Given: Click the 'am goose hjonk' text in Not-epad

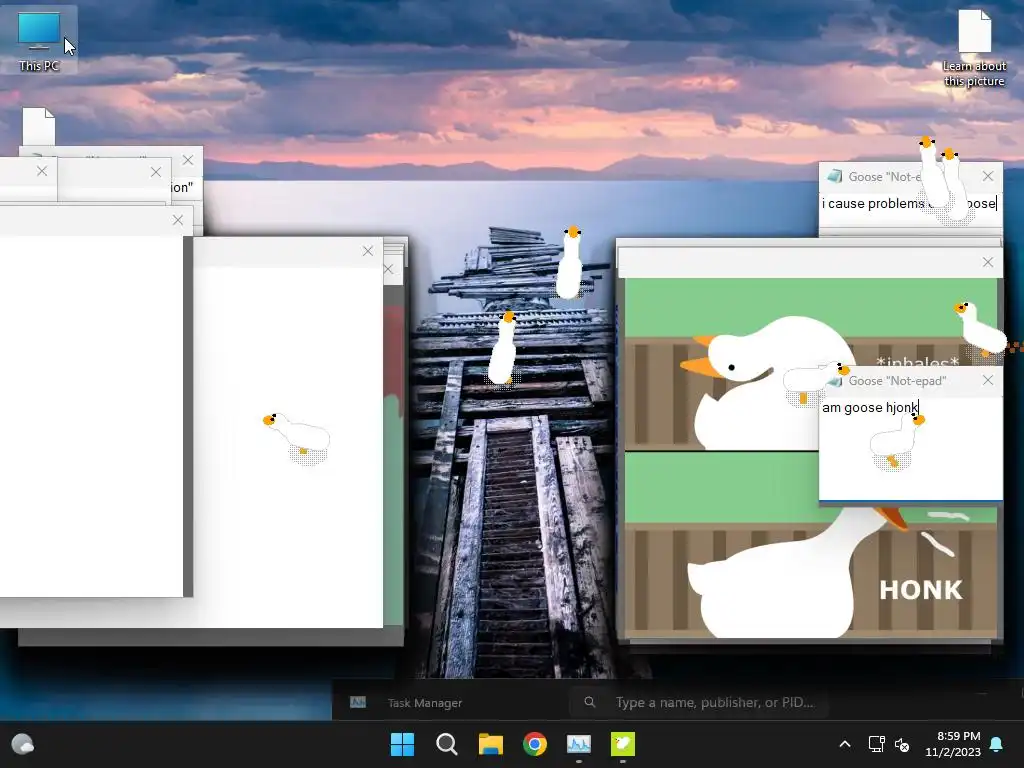Looking at the screenshot, I should [870, 408].
